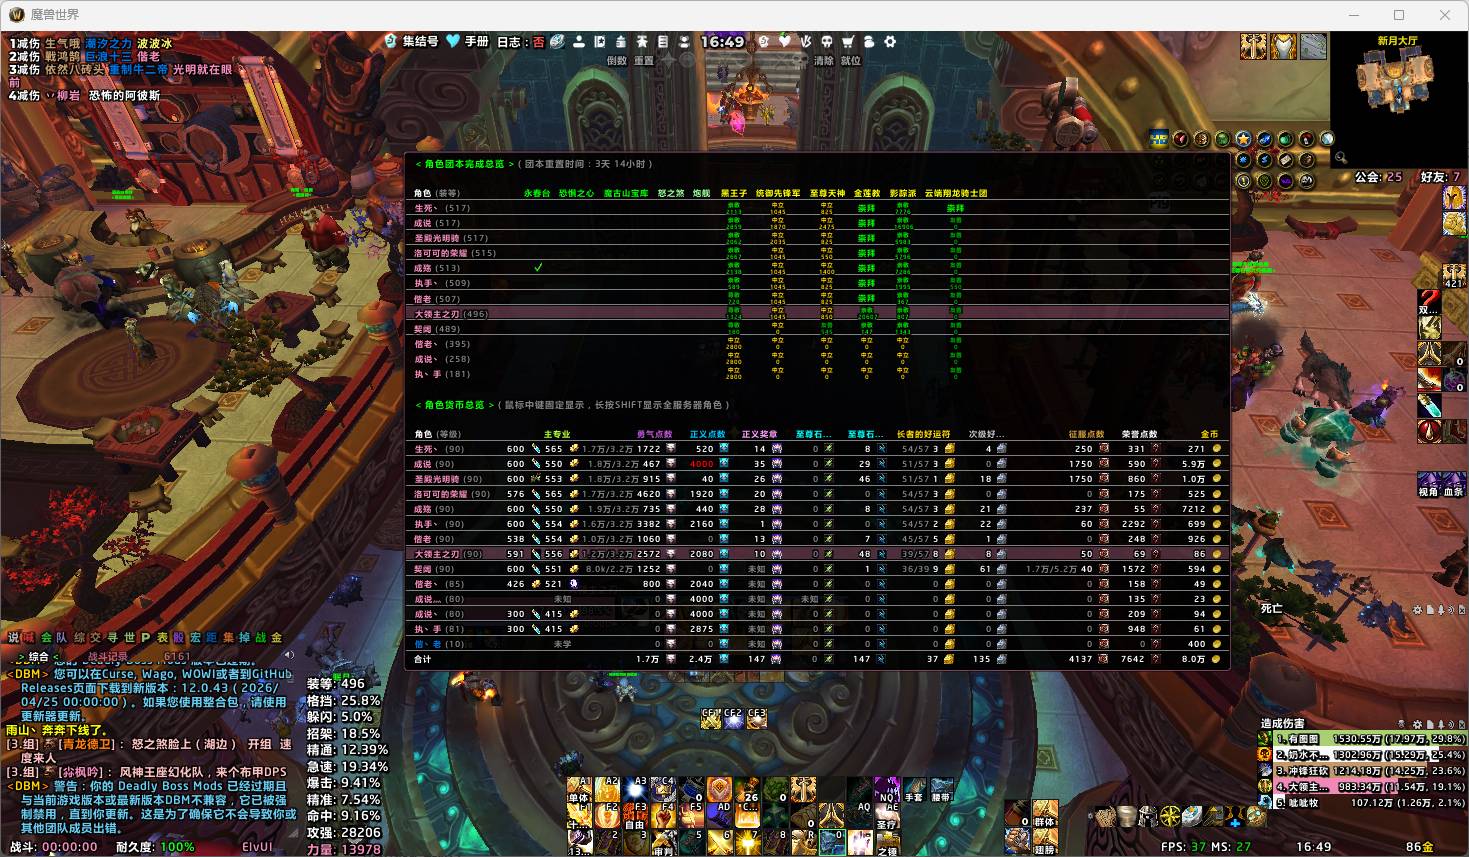1469x857 pixels.
Task: Open the settings gear in the top bar
Action: [889, 42]
